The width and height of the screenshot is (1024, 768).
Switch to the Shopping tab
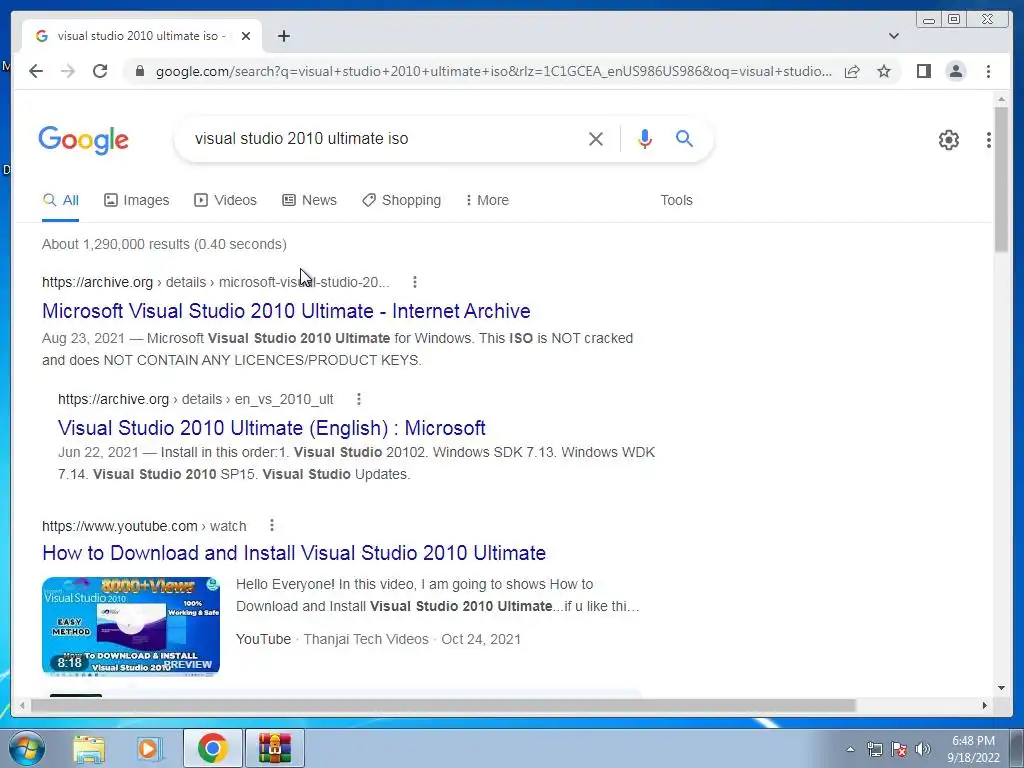click(x=402, y=200)
